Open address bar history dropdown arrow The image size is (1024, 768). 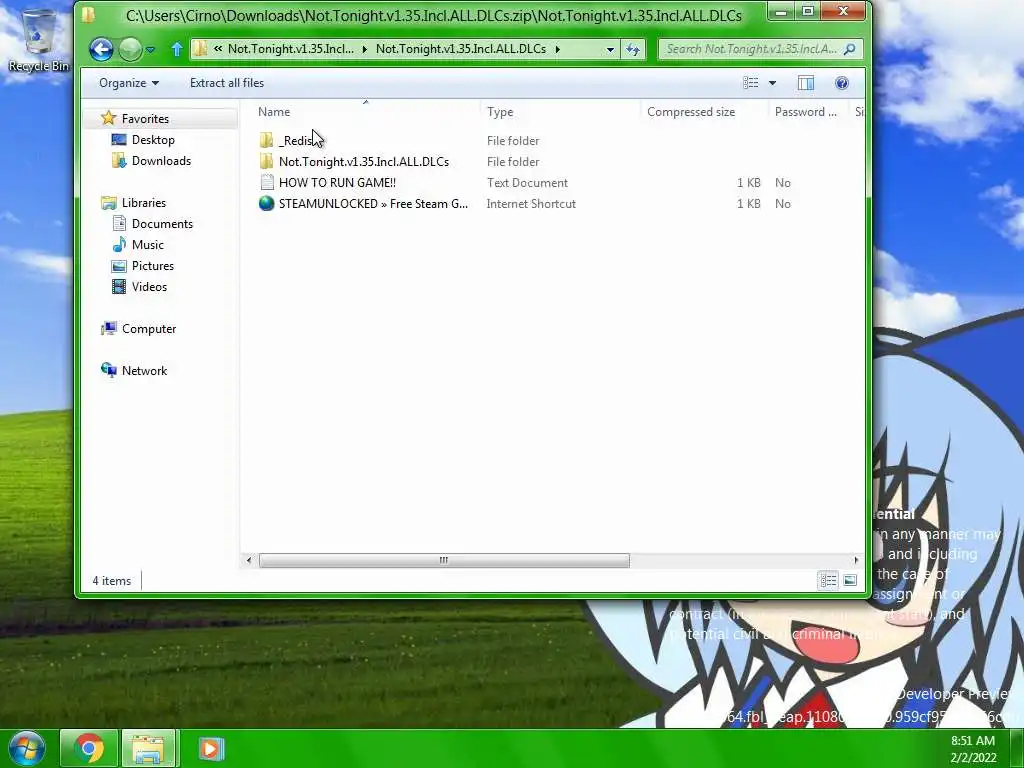610,49
